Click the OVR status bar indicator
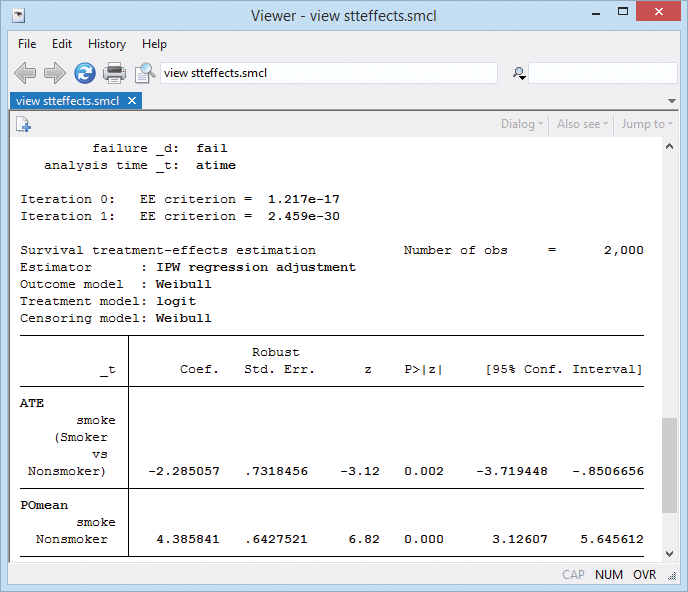 coord(644,575)
